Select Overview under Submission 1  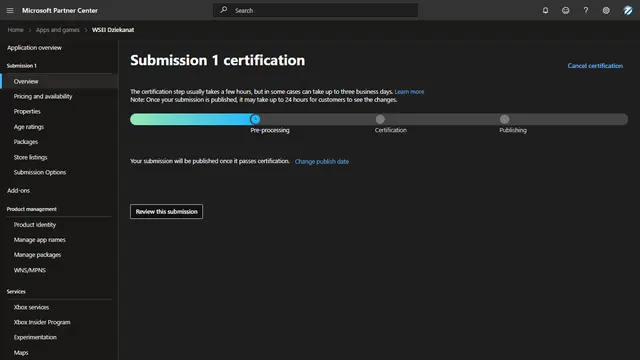[59, 81]
